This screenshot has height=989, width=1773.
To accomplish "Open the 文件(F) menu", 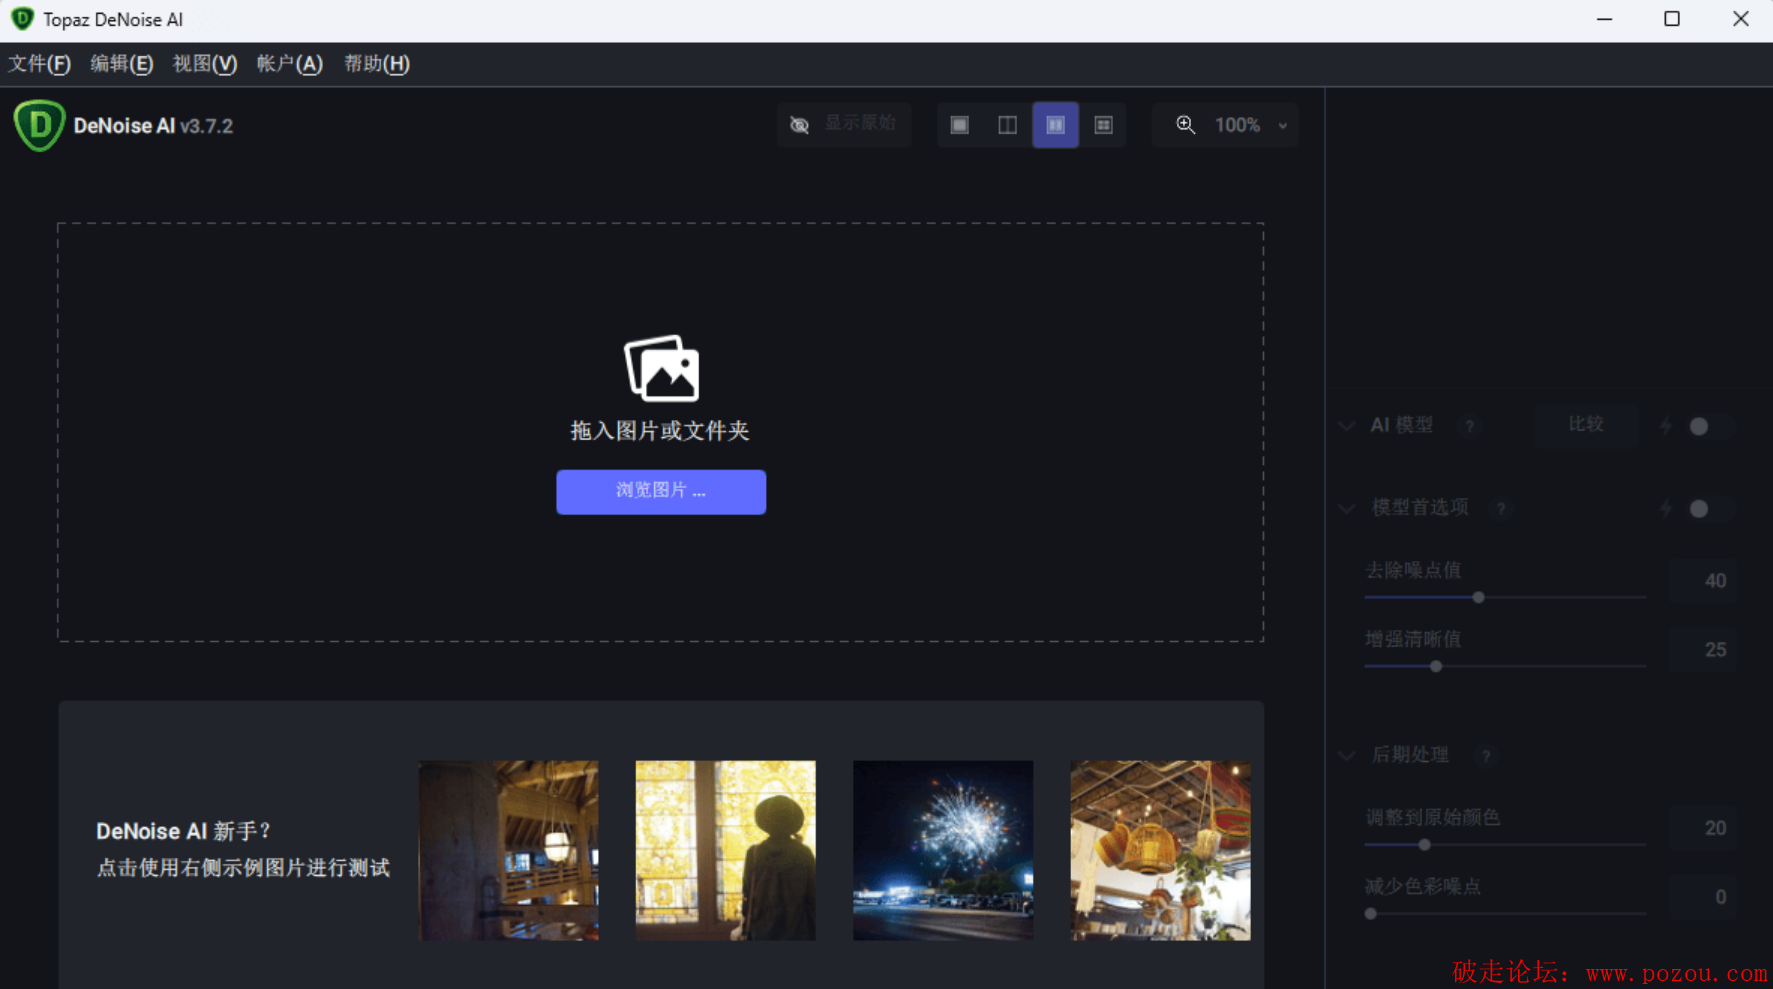I will 40,64.
